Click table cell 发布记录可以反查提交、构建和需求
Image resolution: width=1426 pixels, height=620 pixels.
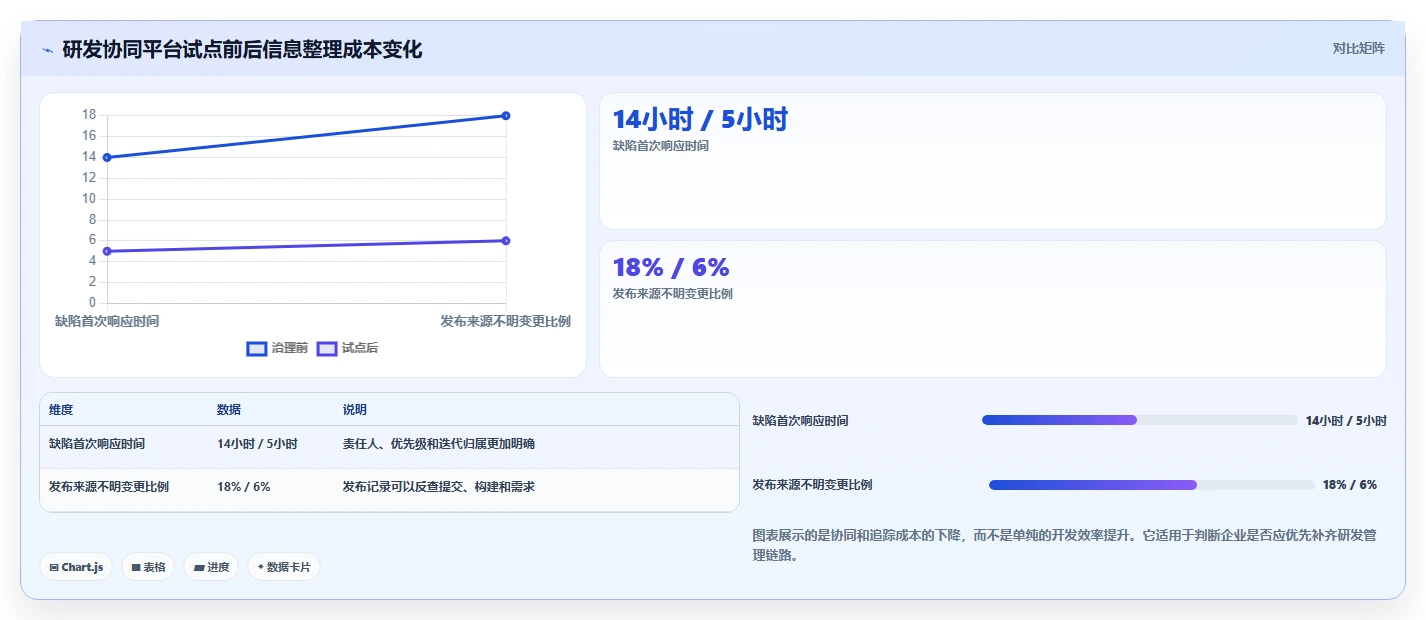tap(439, 487)
